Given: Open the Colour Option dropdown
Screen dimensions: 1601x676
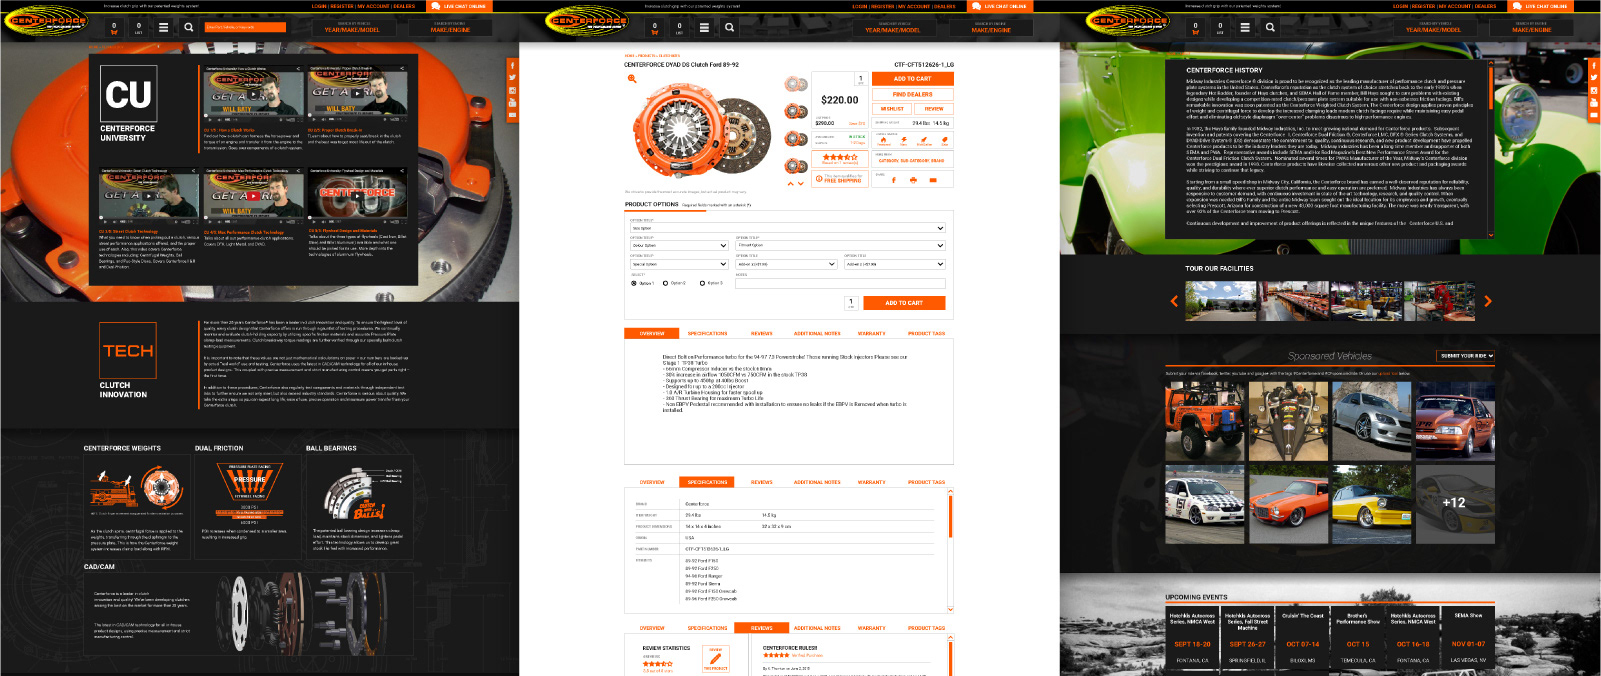Looking at the screenshot, I should click(679, 245).
